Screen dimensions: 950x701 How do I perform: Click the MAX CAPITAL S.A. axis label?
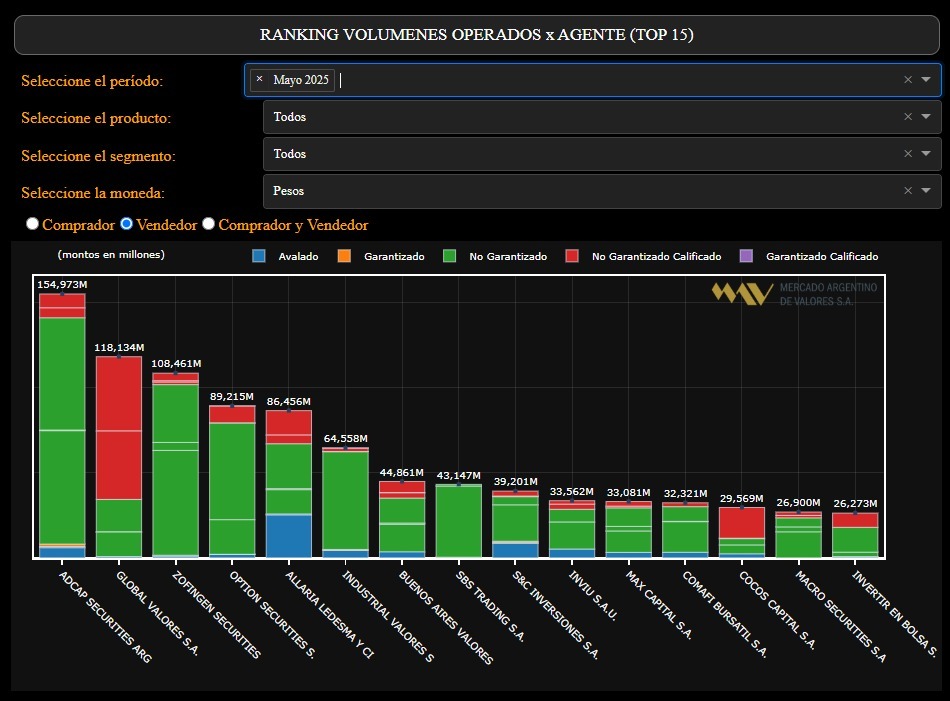point(659,605)
